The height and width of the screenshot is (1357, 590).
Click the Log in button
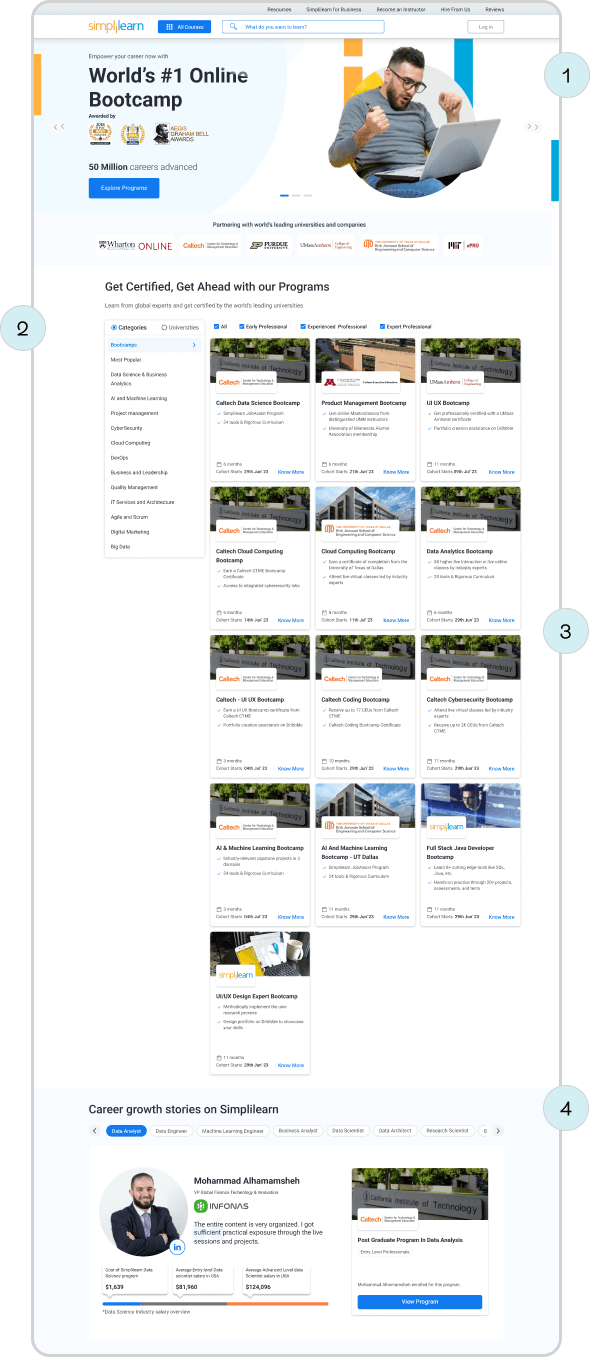[x=485, y=27]
